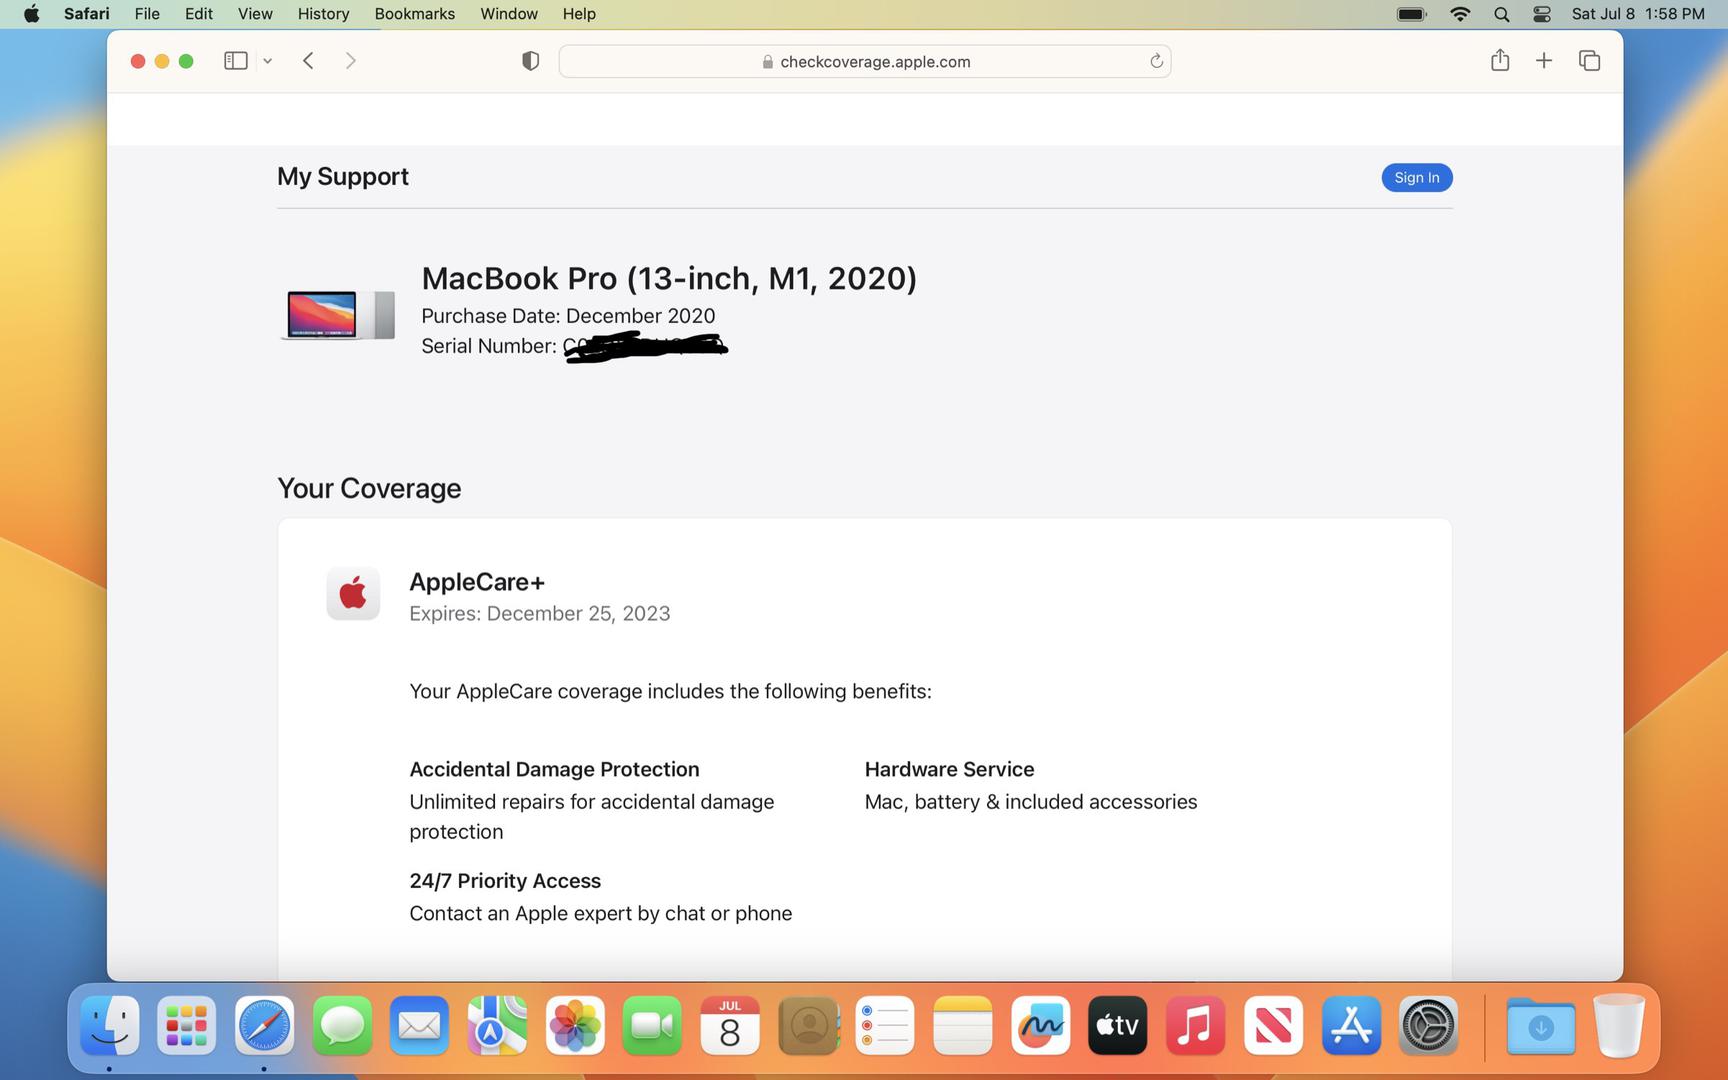Go back to the previous page
Screen dimensions: 1728x1080
pyautogui.click(x=309, y=61)
